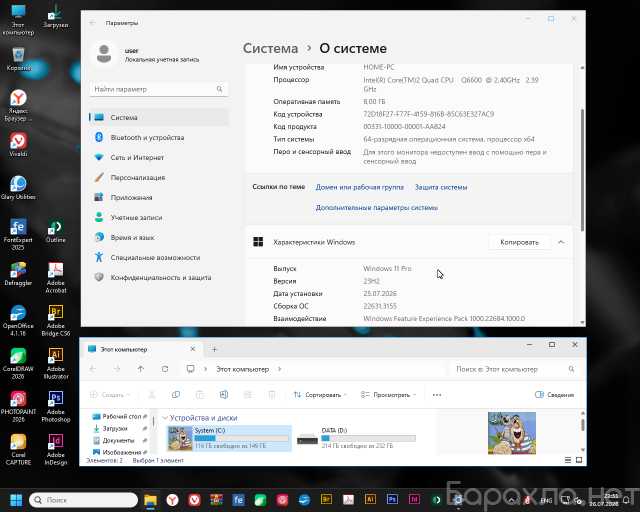The height and width of the screenshot is (512, 640).
Task: Open 'Учетные записи' settings section
Action: (159, 218)
